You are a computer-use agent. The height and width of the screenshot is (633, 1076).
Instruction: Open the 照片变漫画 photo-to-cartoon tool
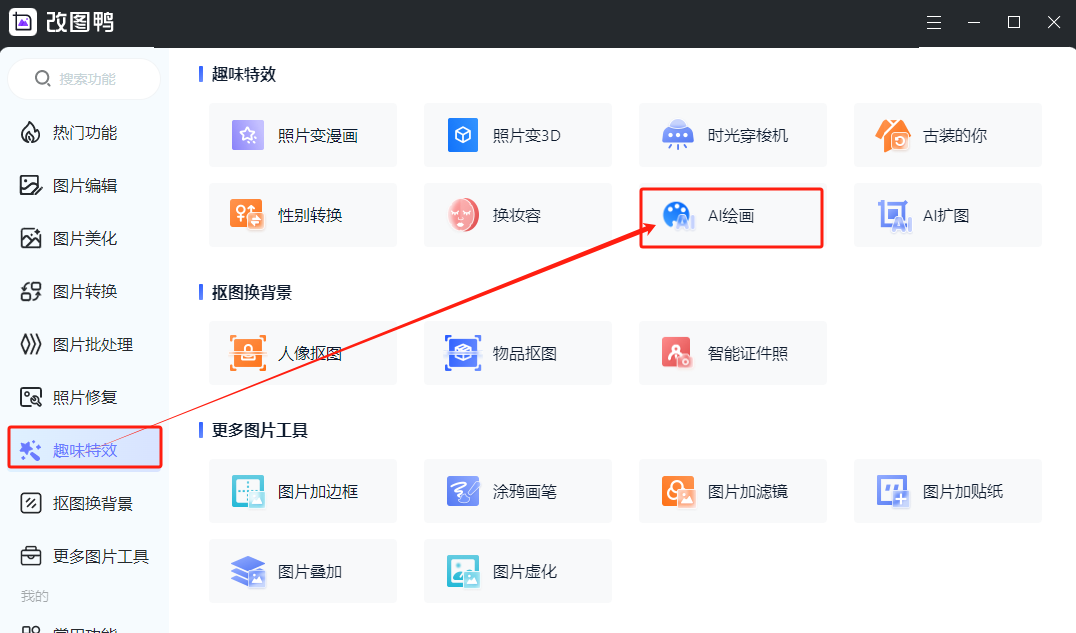[x=302, y=135]
